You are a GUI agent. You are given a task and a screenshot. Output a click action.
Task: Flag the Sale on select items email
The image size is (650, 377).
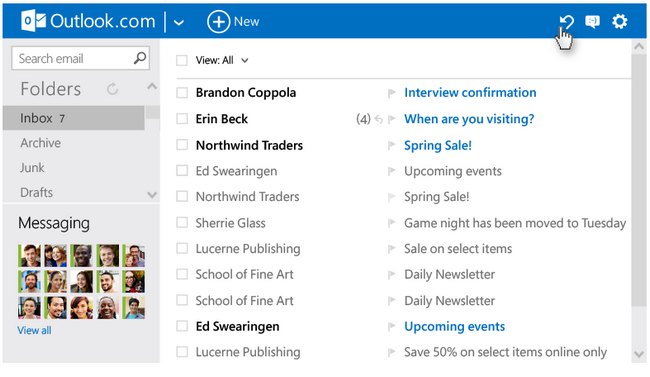point(391,249)
